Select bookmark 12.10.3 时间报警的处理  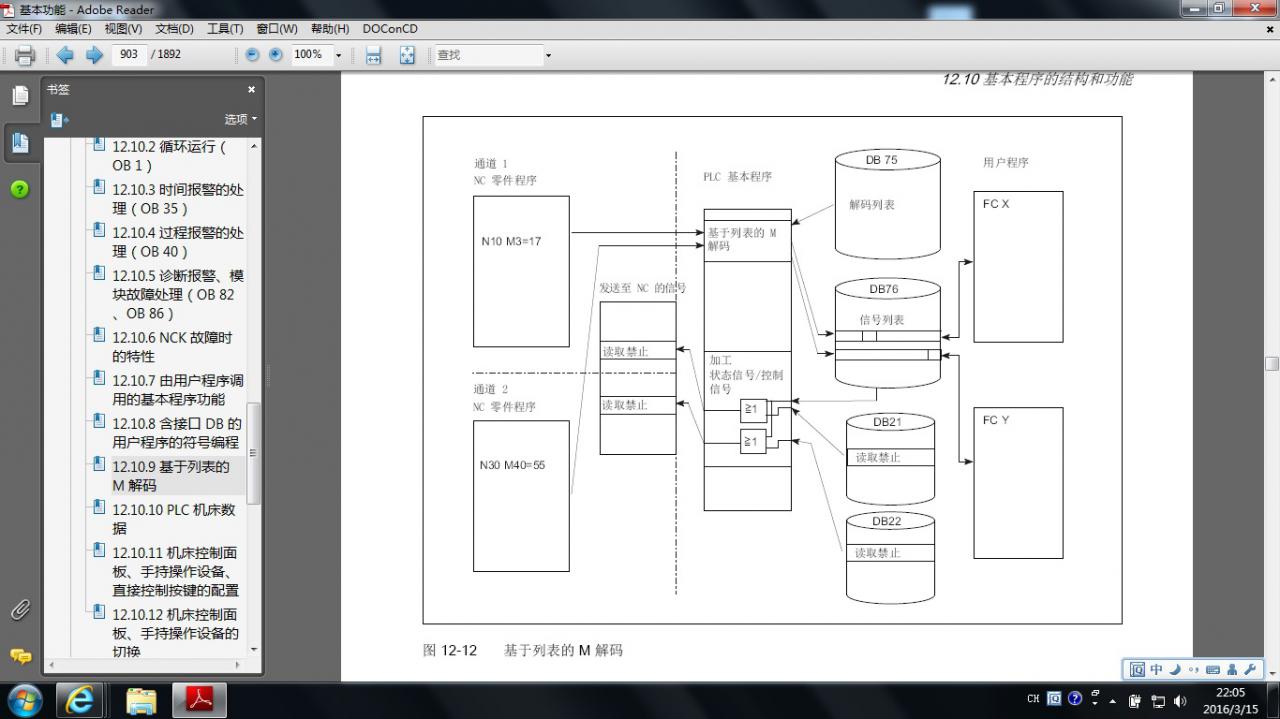(177, 199)
